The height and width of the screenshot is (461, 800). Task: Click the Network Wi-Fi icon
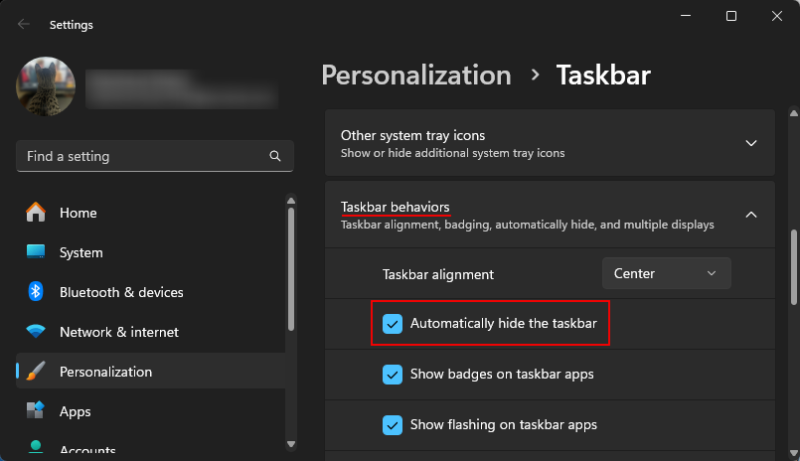tap(36, 332)
